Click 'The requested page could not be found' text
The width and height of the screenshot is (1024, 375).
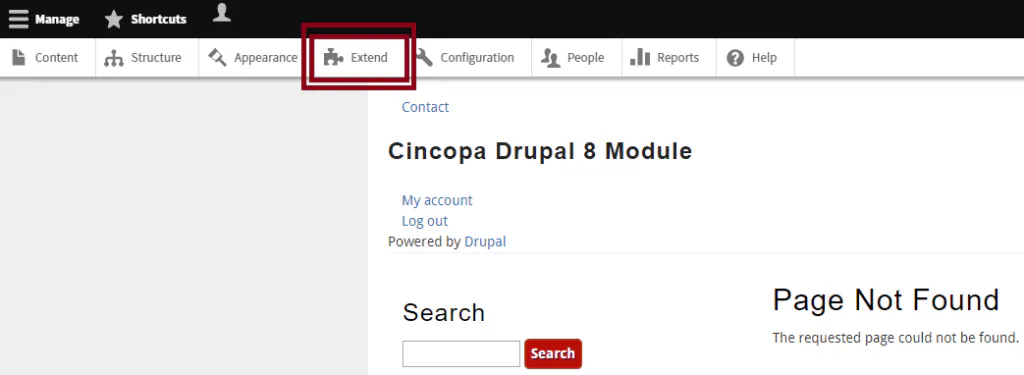tap(895, 338)
